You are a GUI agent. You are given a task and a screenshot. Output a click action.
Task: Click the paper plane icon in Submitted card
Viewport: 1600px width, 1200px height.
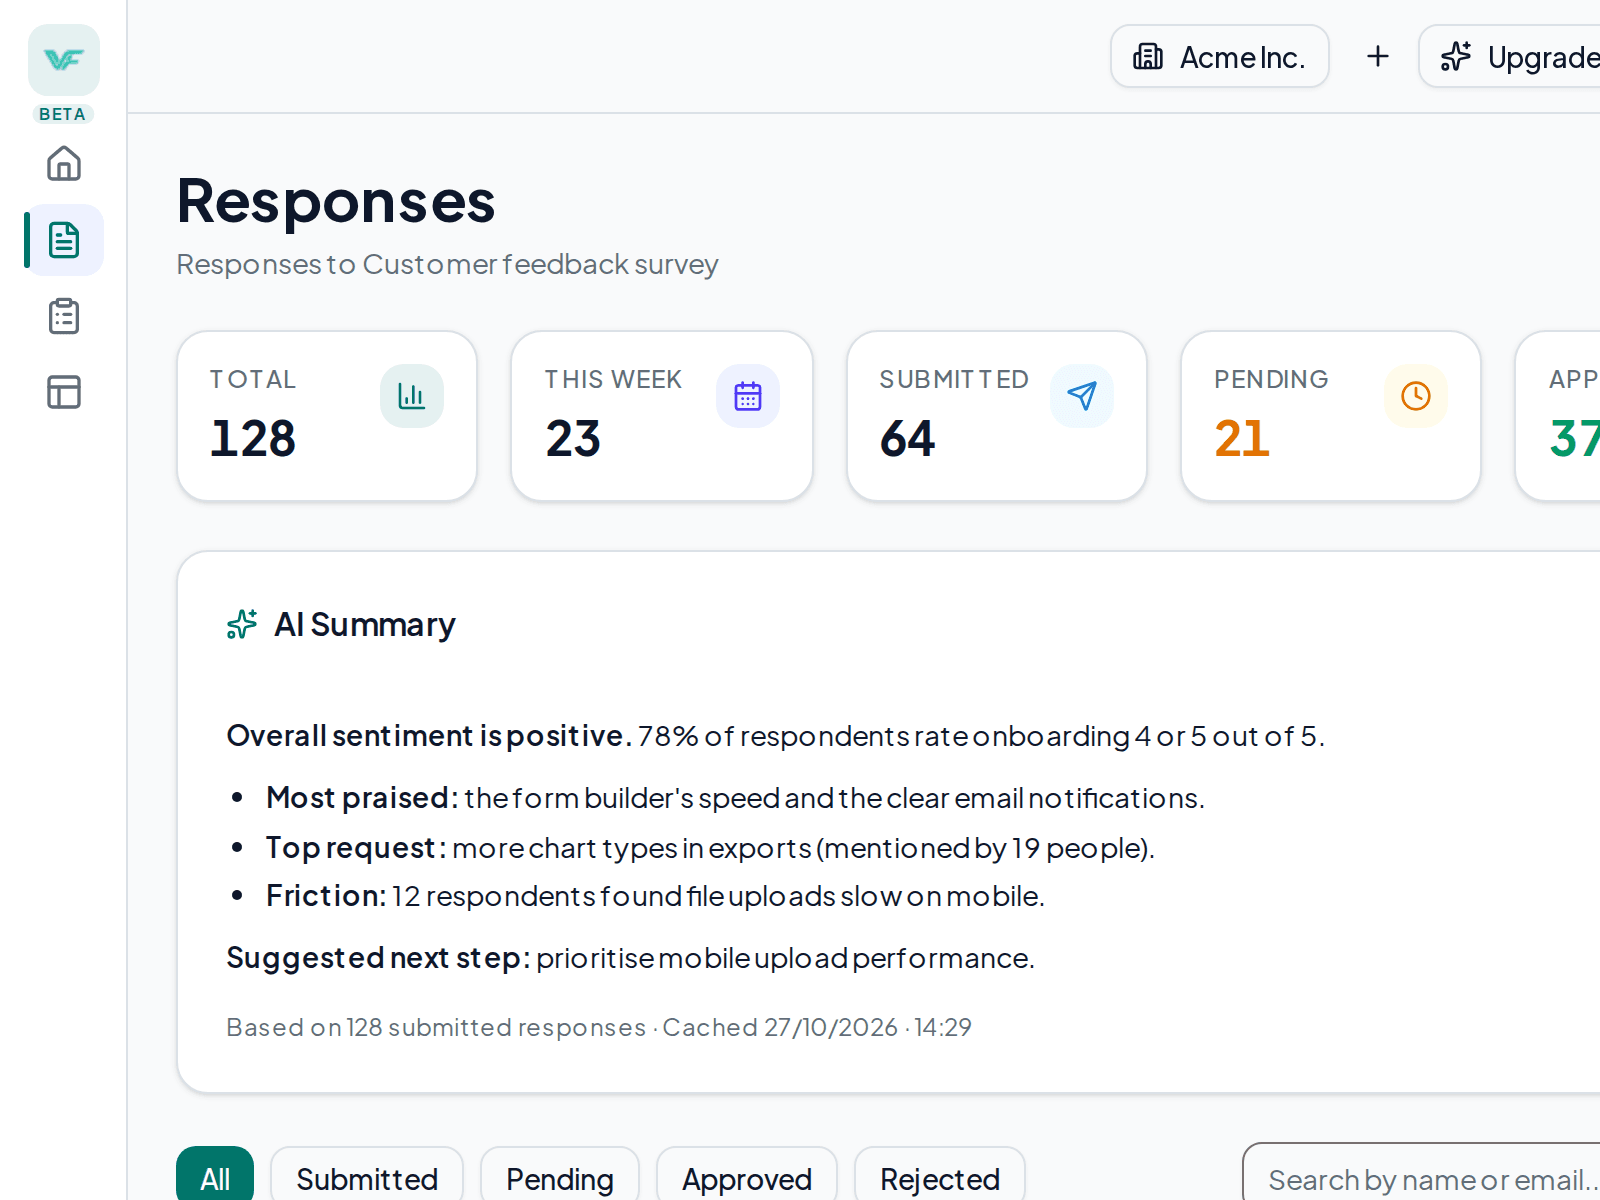coord(1082,396)
